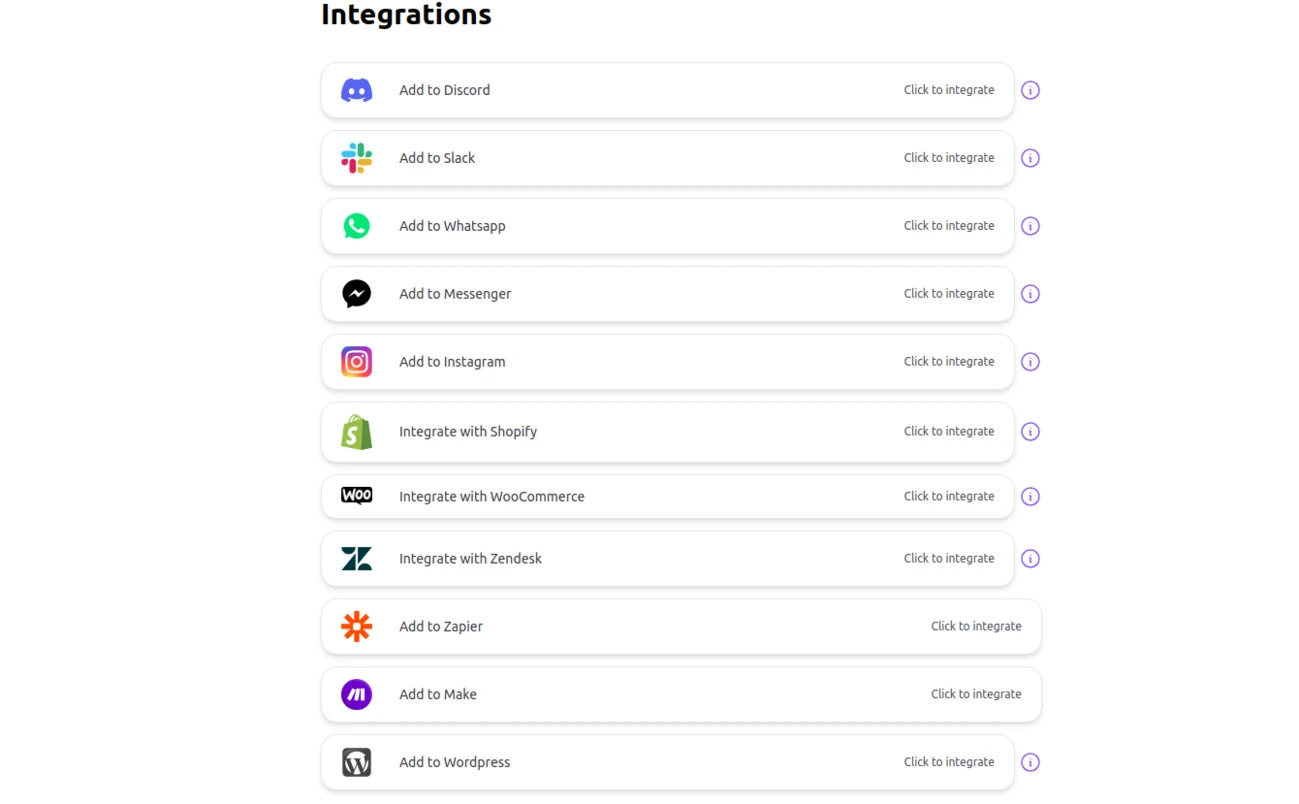Open info tooltip for Instagram integration

tap(1030, 361)
